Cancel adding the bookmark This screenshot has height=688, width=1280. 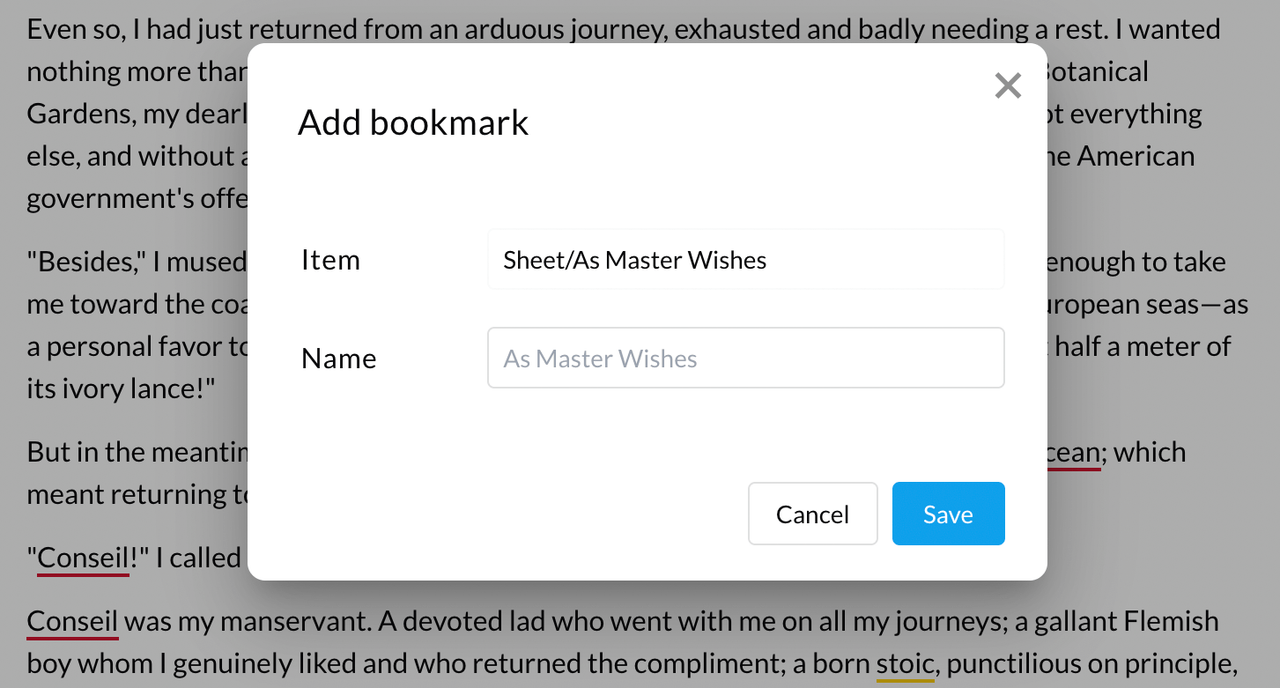pyautogui.click(x=812, y=514)
